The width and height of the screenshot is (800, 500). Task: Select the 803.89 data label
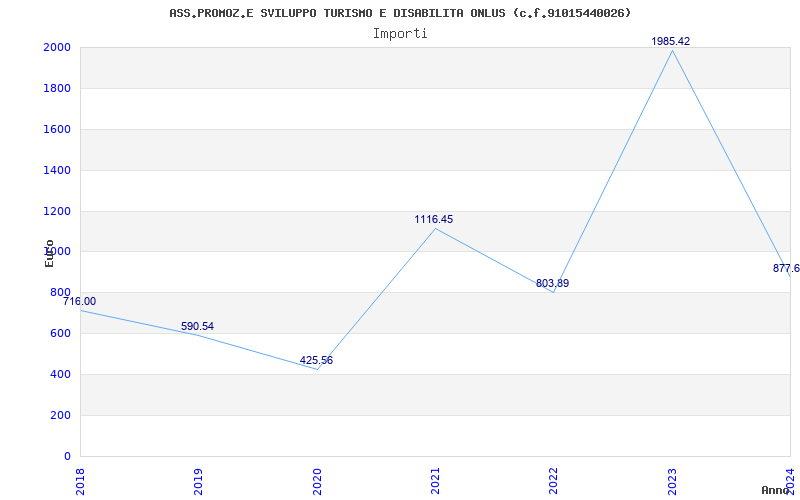click(553, 284)
